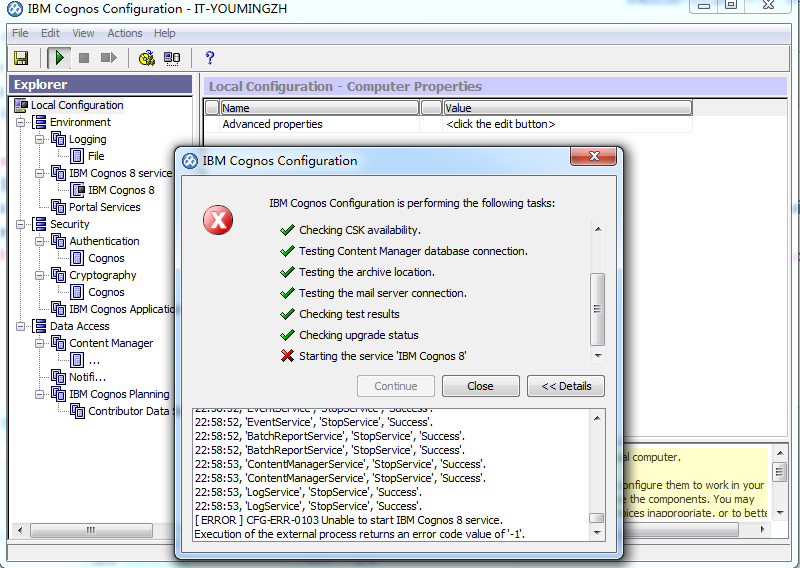This screenshot has height=568, width=800.
Task: Click the '<click the edit button>' value cell
Action: coord(567,124)
